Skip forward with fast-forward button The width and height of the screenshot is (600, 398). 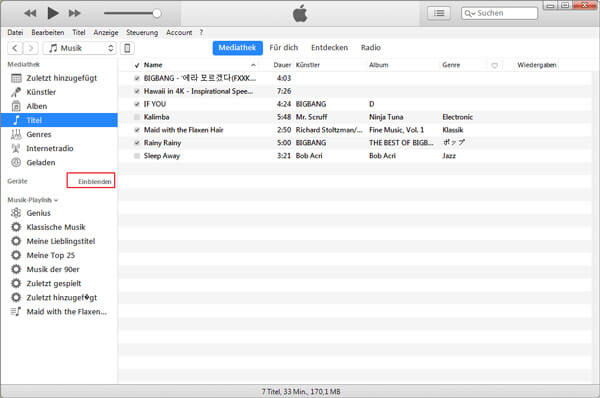point(75,13)
